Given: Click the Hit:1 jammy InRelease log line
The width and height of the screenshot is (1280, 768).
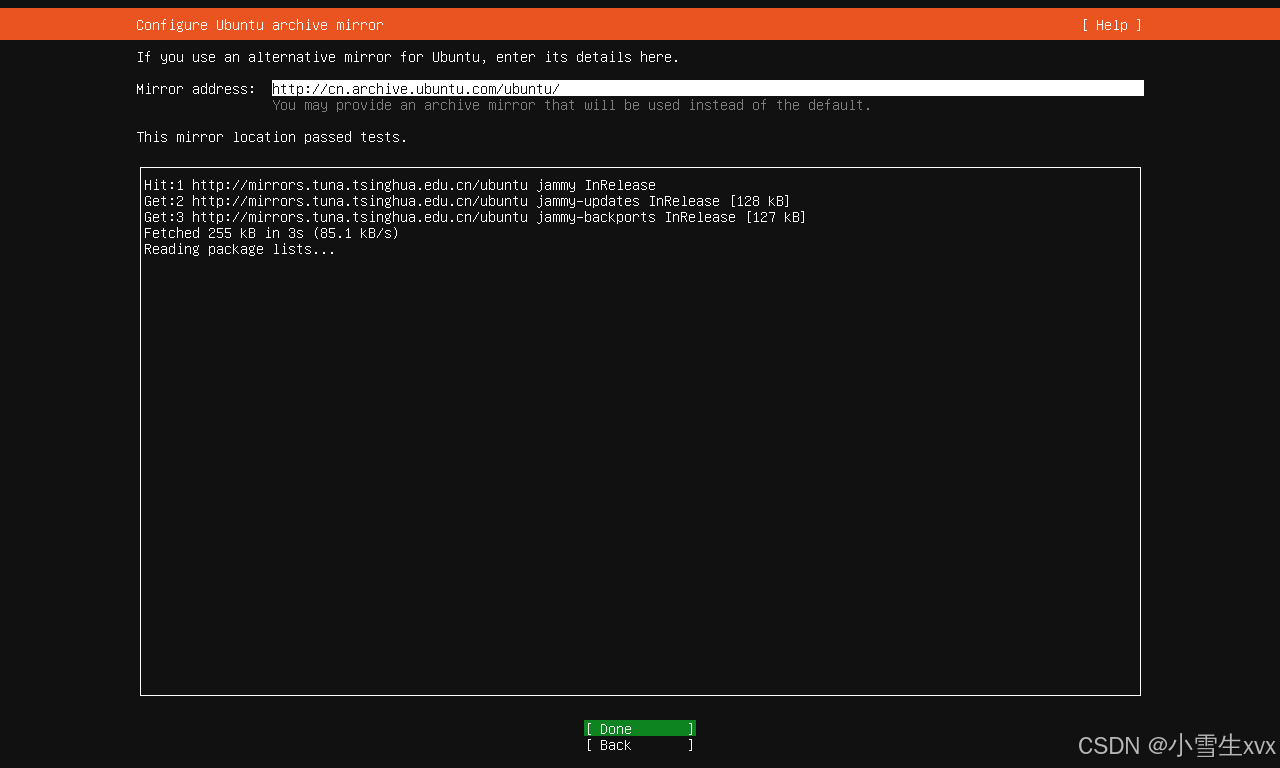Looking at the screenshot, I should (x=400, y=185).
